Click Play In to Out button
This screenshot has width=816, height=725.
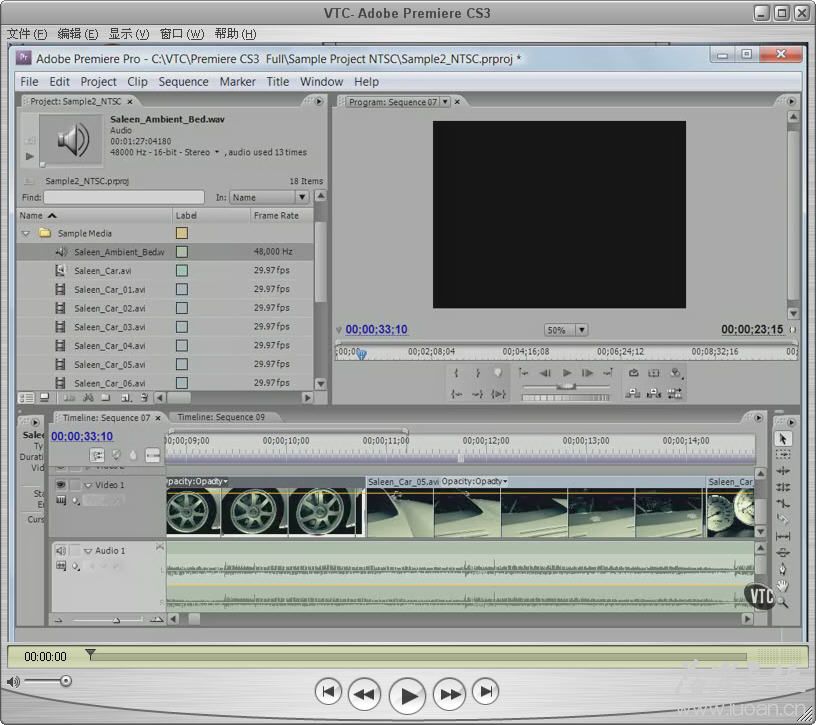499,394
